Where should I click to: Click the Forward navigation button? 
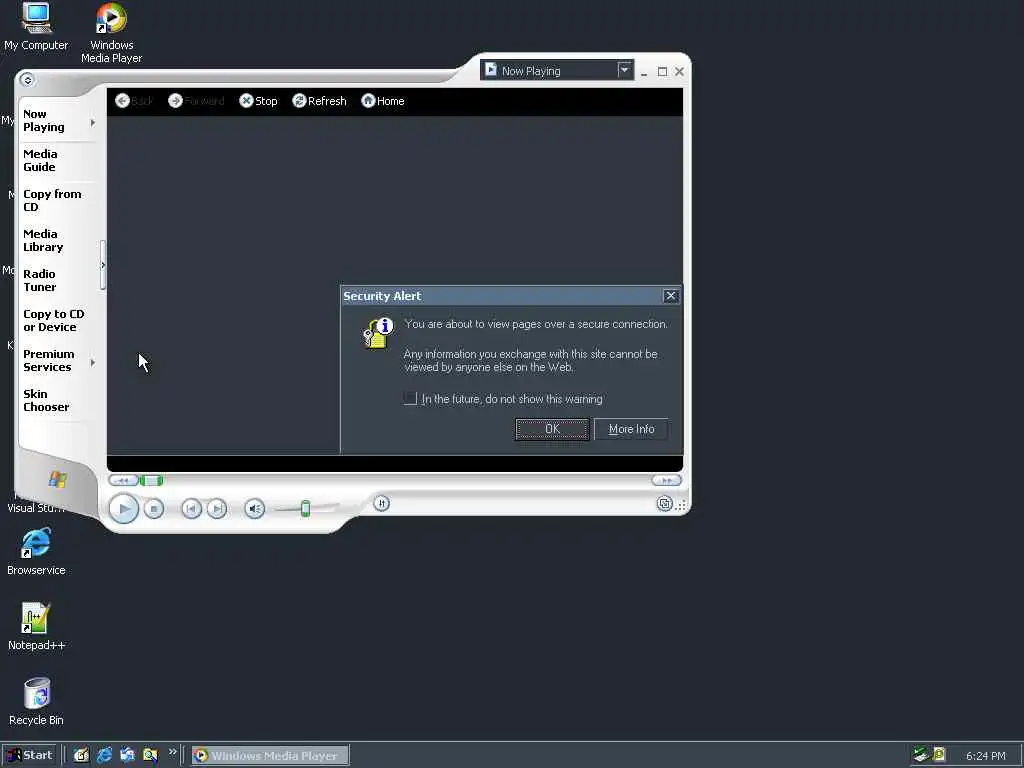pyautogui.click(x=196, y=101)
